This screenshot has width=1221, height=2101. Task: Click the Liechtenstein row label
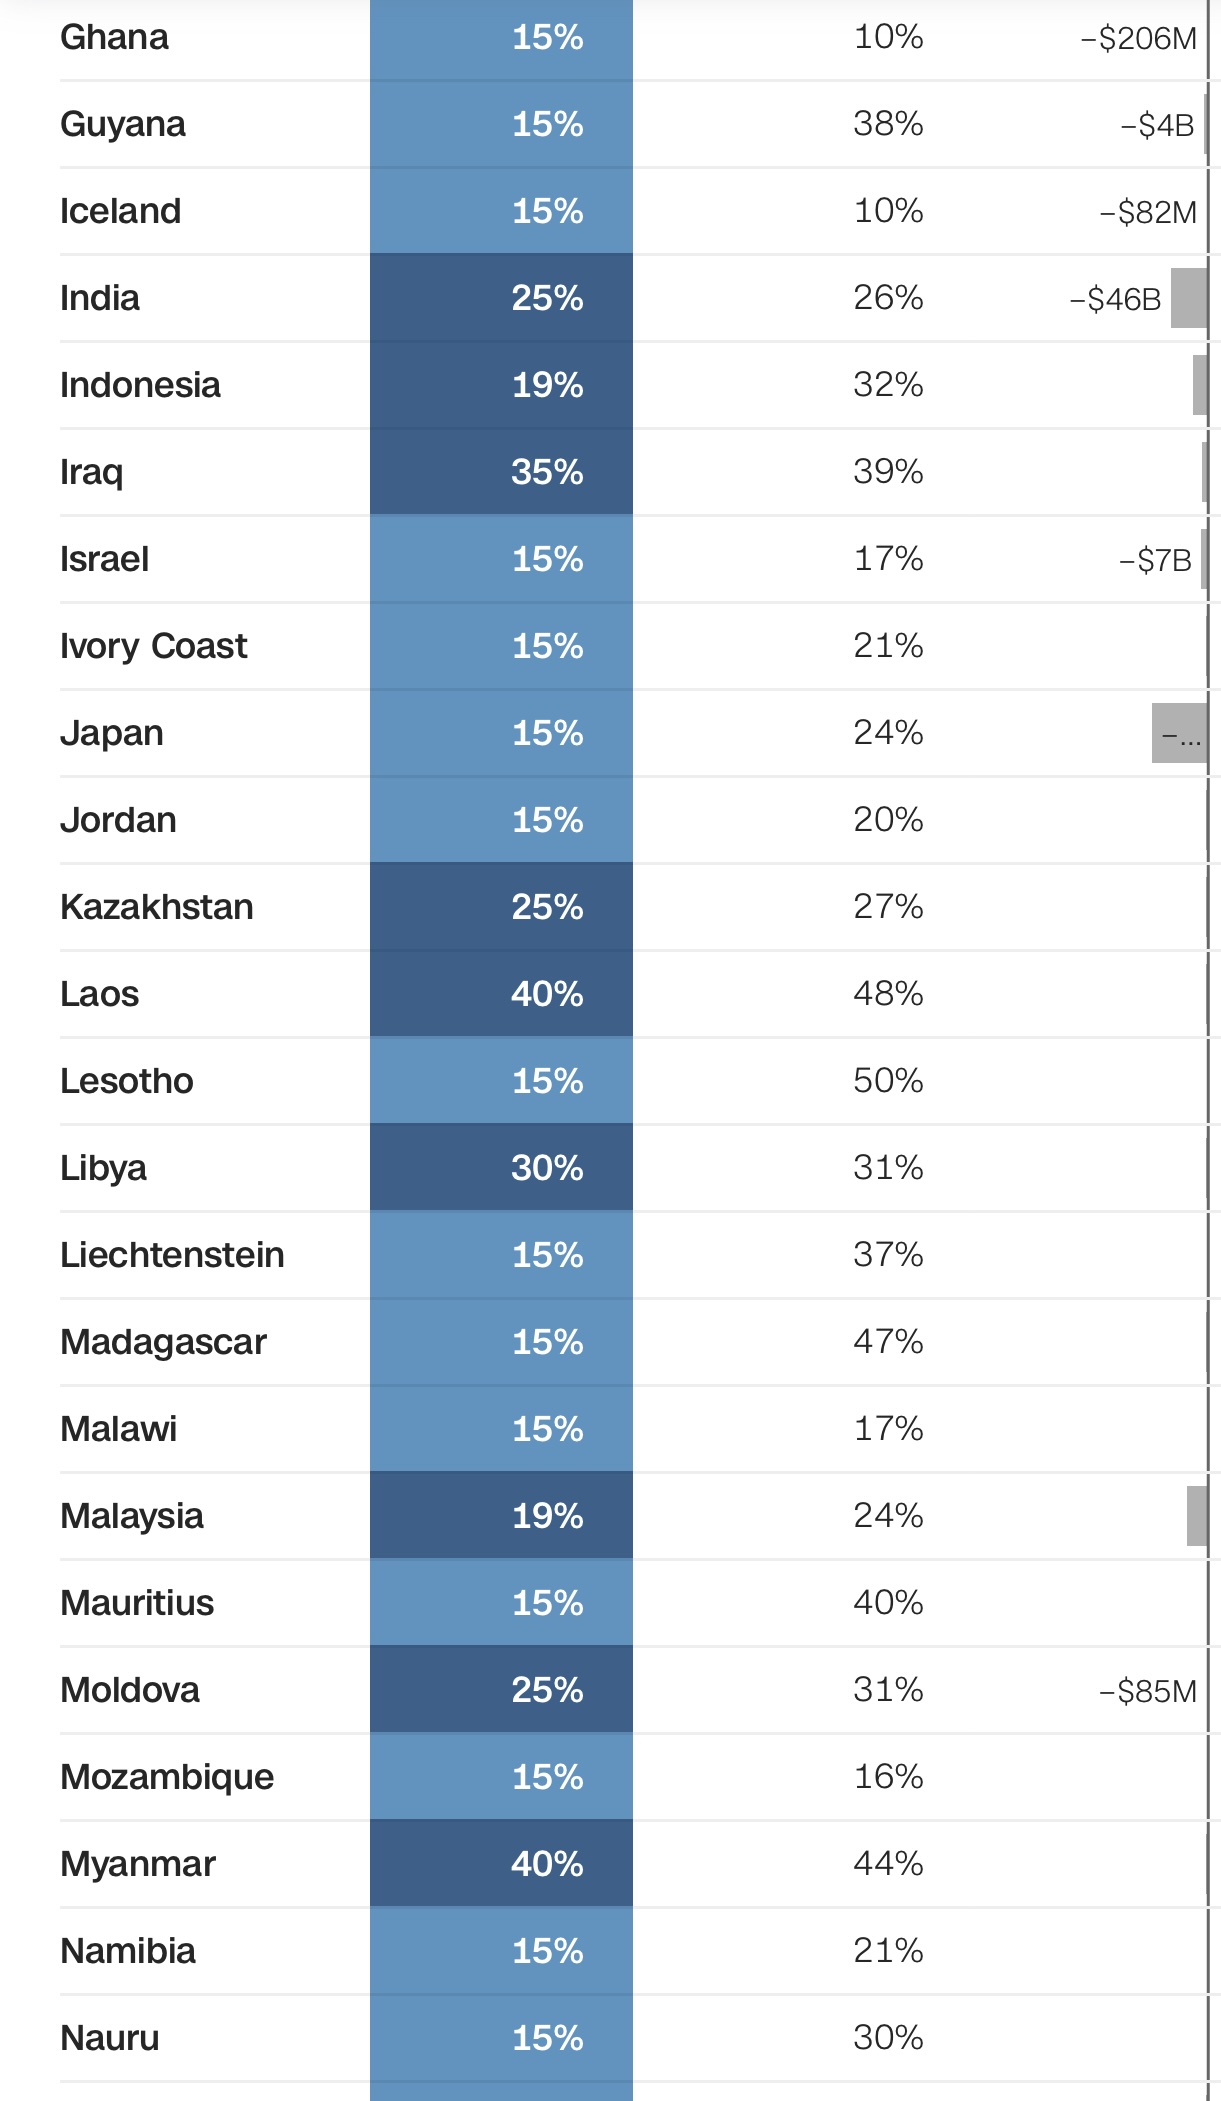point(172,1255)
